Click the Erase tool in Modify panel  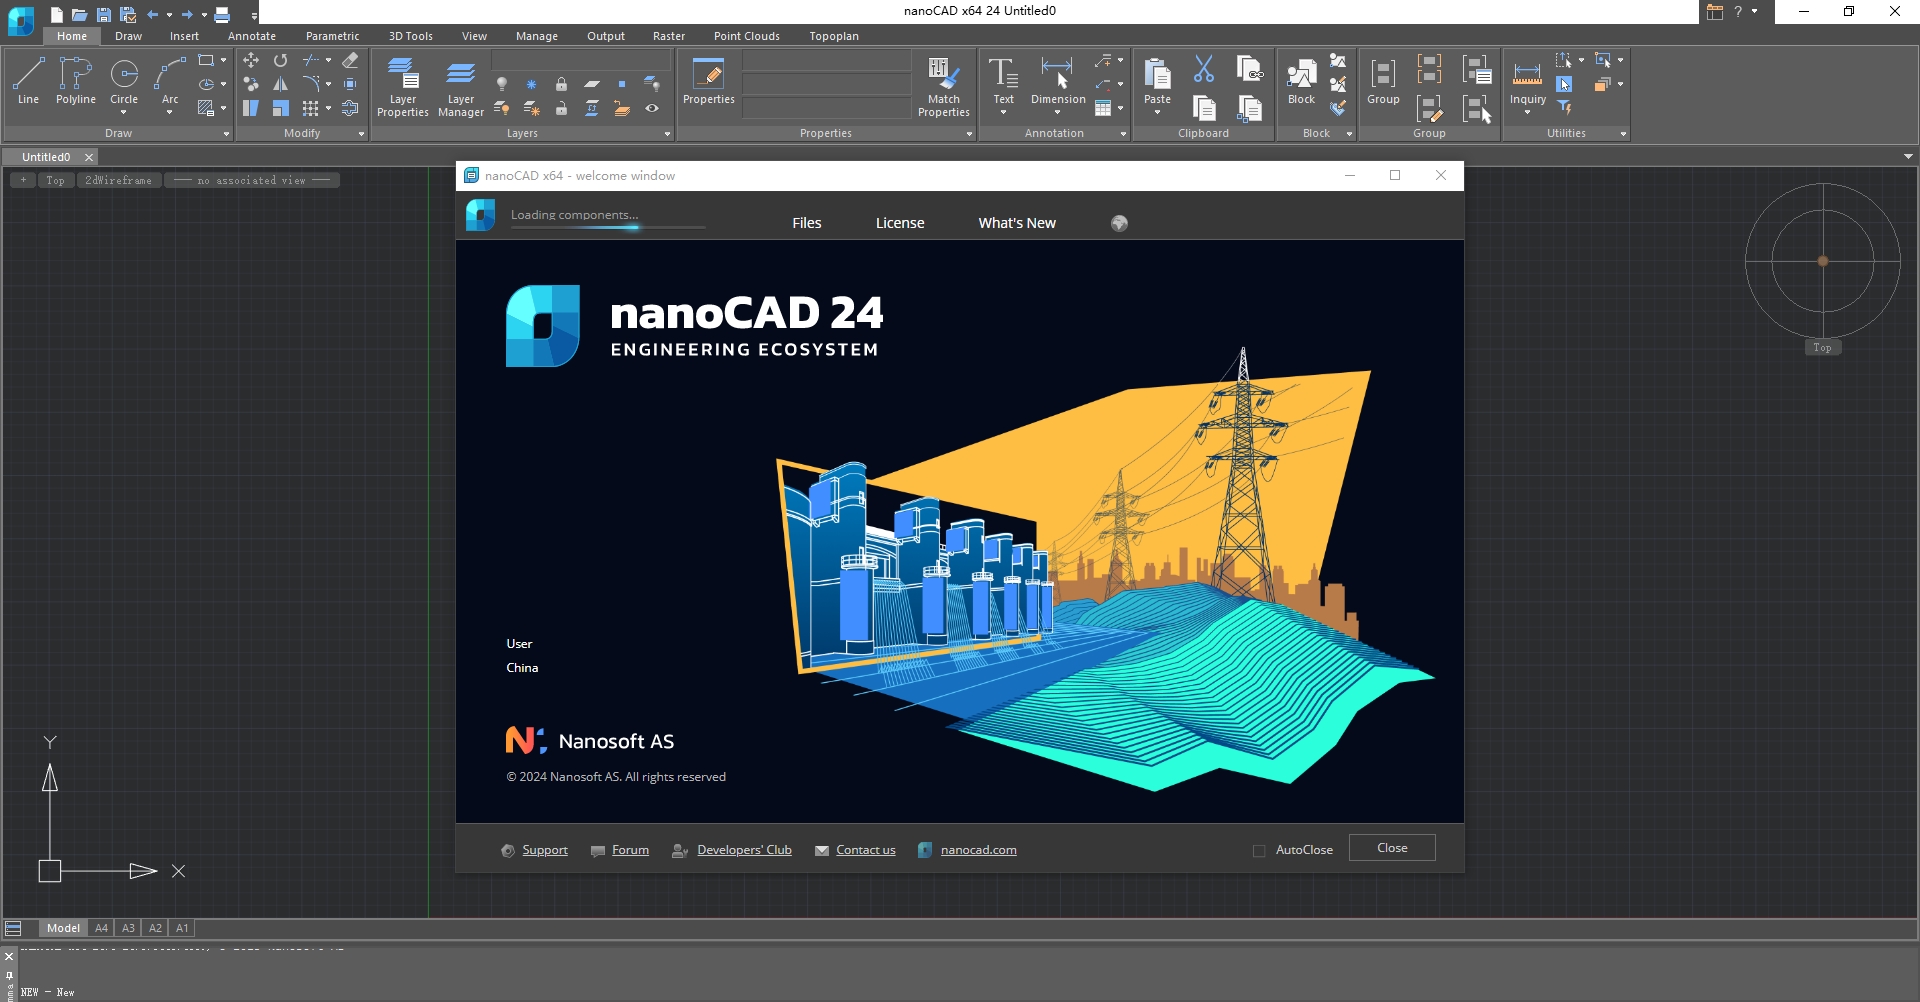[x=350, y=60]
